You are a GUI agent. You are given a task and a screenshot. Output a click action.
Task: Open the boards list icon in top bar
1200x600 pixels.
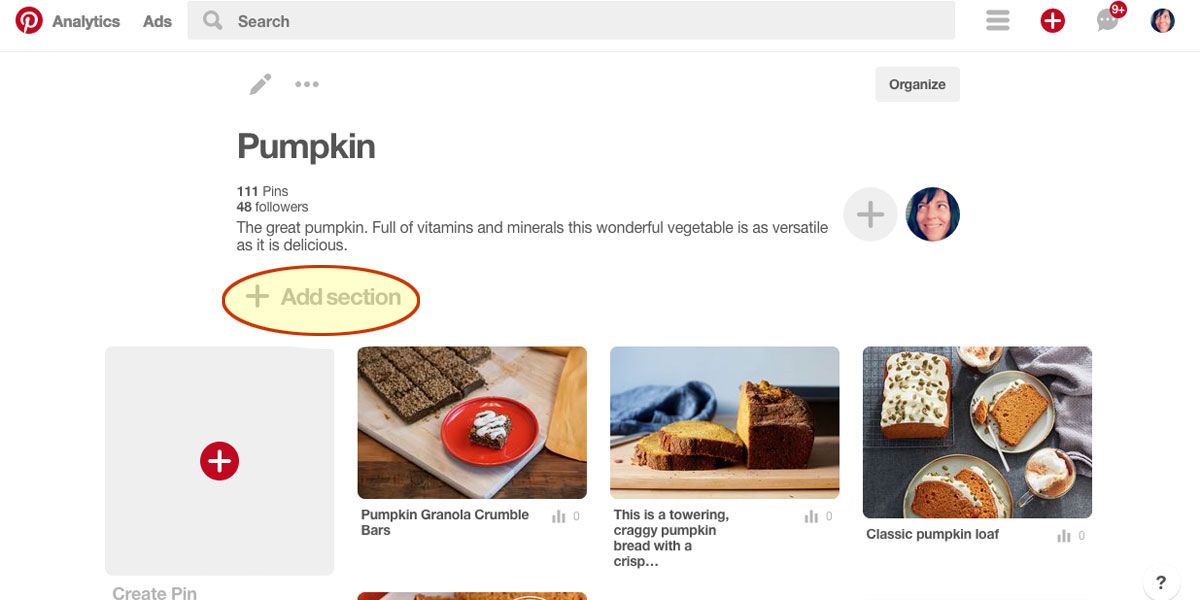997,20
